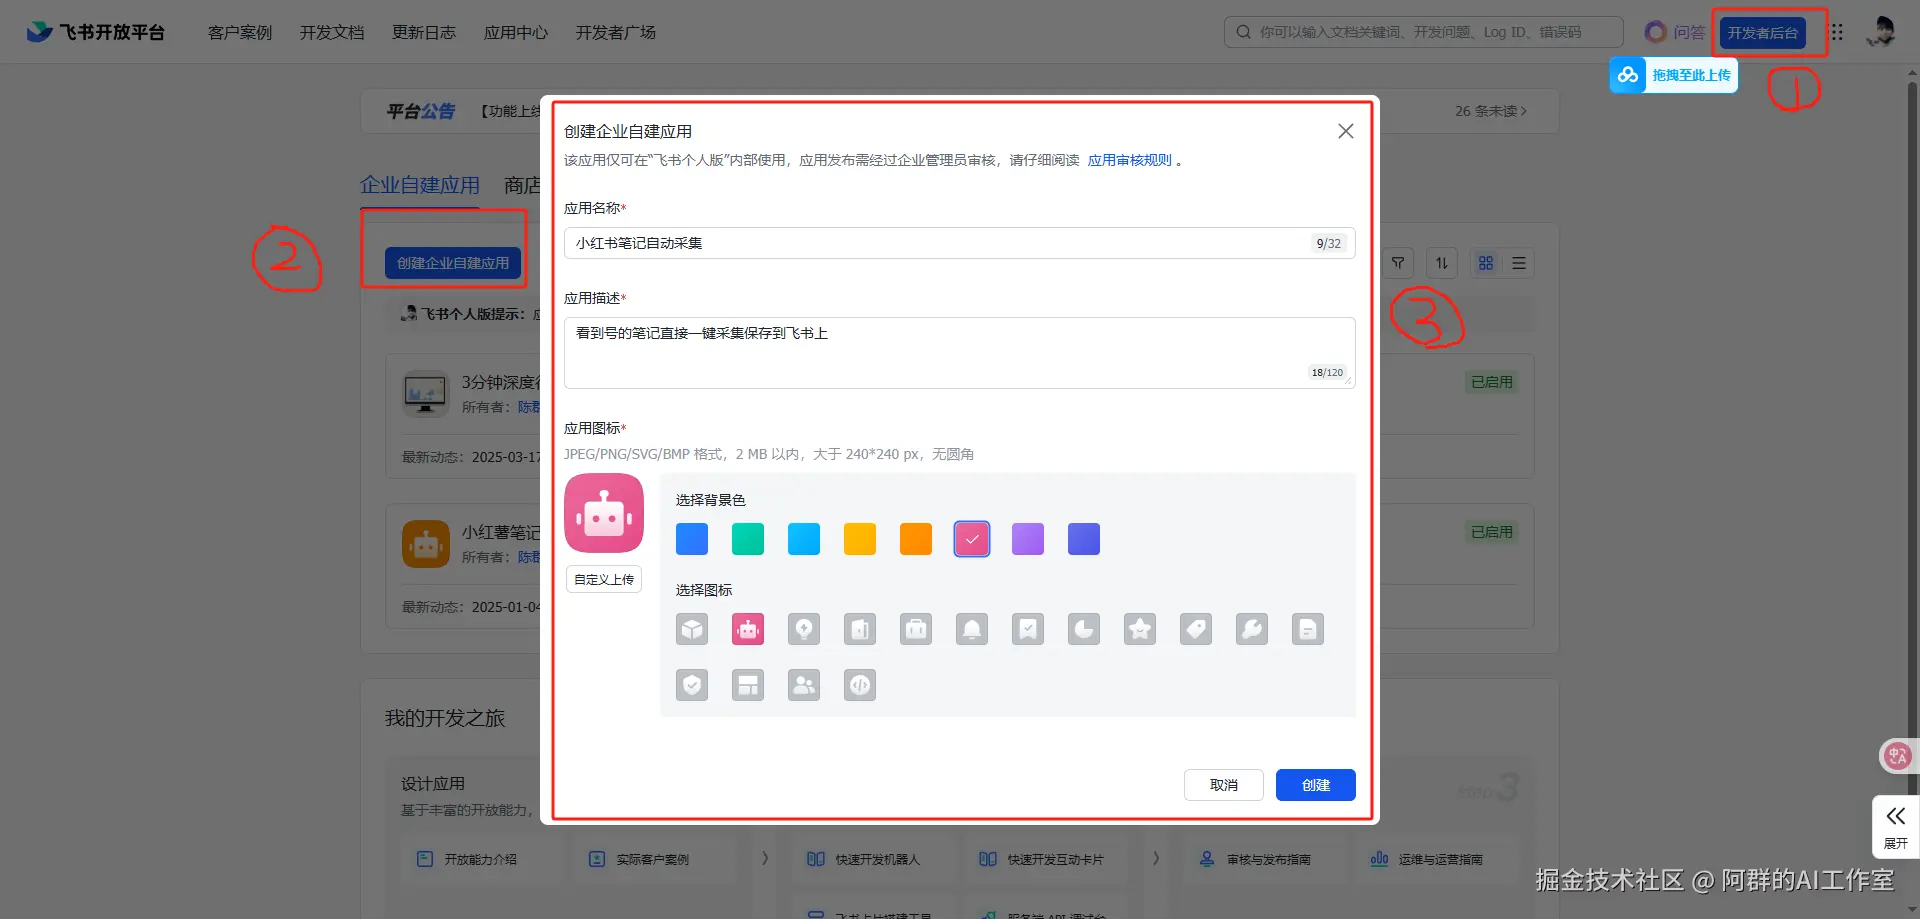
Task: Open 快速开发互动卡片 guide link
Action: point(1042,859)
